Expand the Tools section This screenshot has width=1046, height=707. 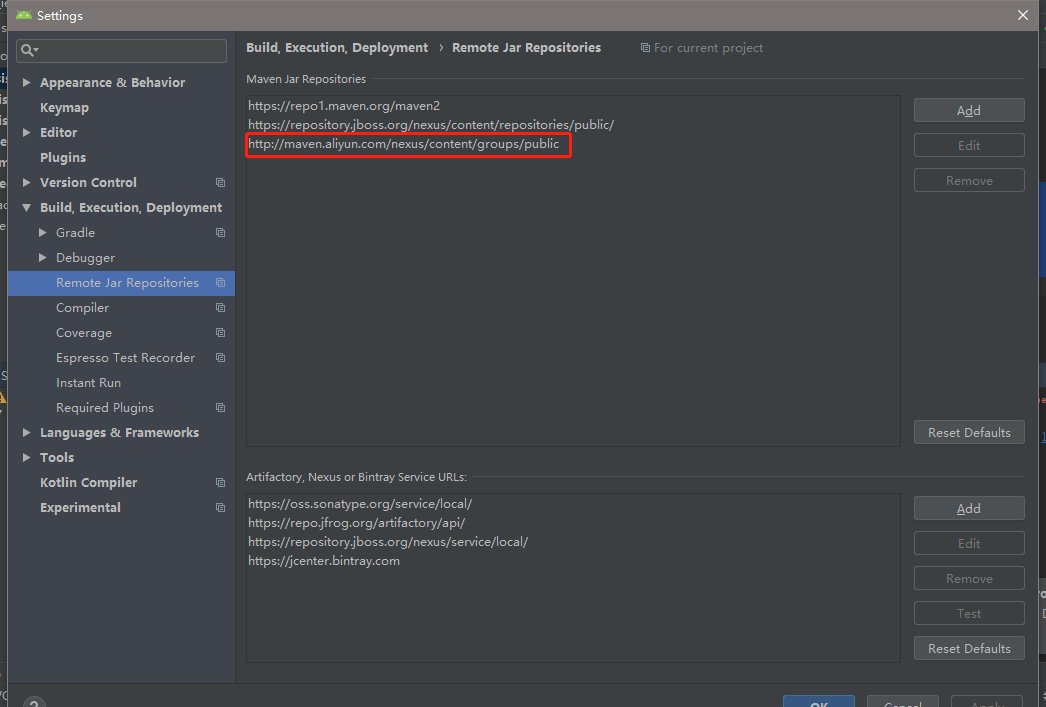click(x=27, y=457)
